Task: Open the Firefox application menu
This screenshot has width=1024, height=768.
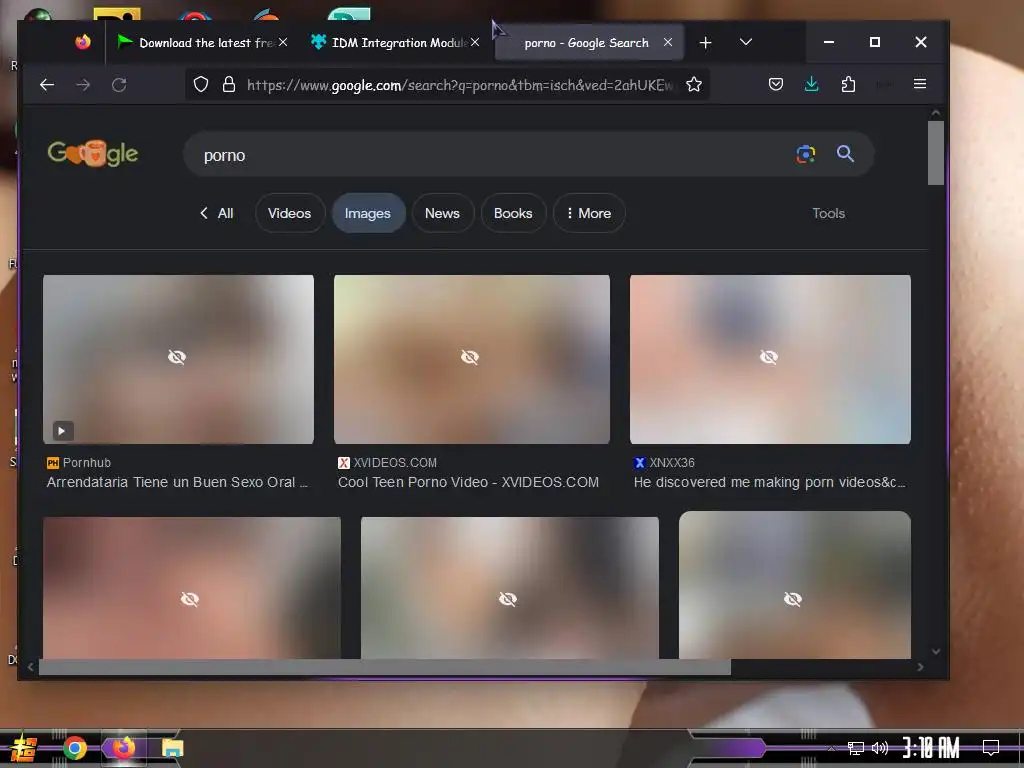Action: pos(920,84)
